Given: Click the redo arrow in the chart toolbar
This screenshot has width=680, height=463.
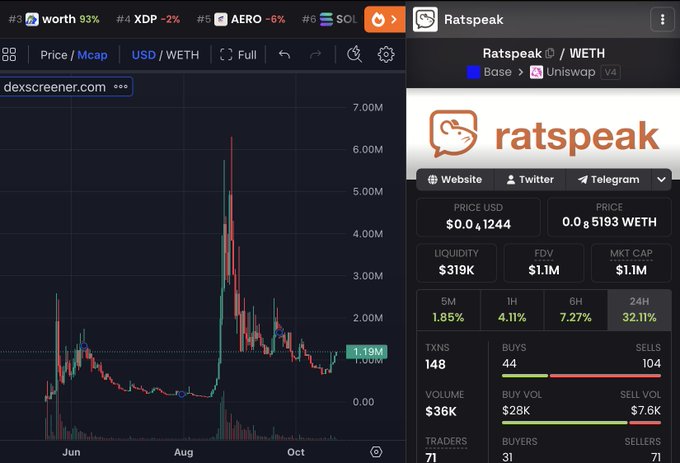Looking at the screenshot, I should [x=315, y=55].
